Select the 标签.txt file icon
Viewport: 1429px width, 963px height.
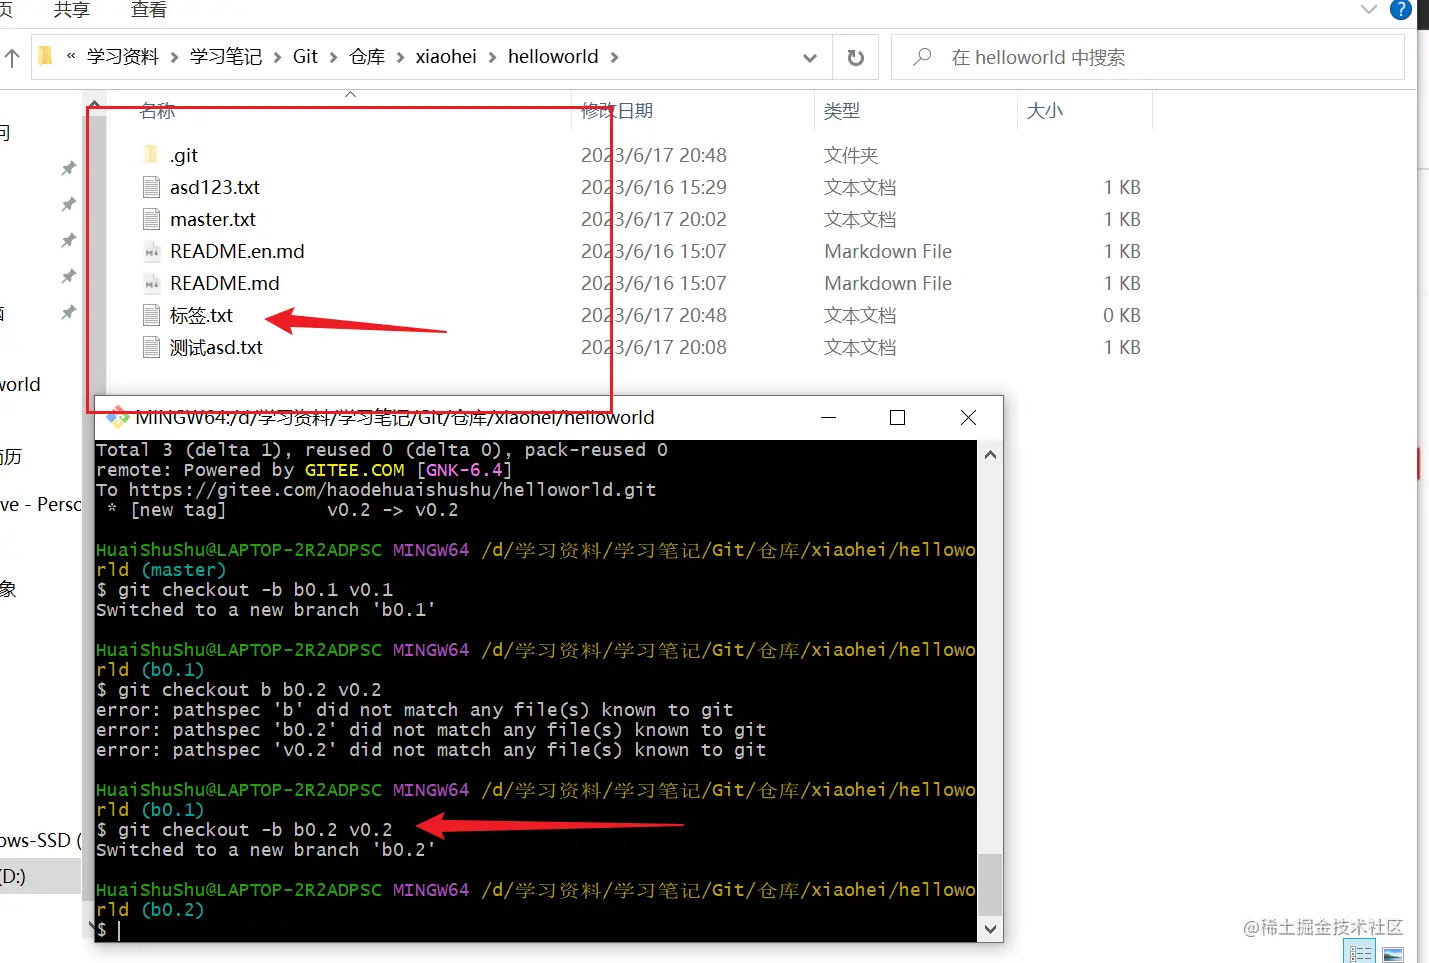tap(151, 315)
